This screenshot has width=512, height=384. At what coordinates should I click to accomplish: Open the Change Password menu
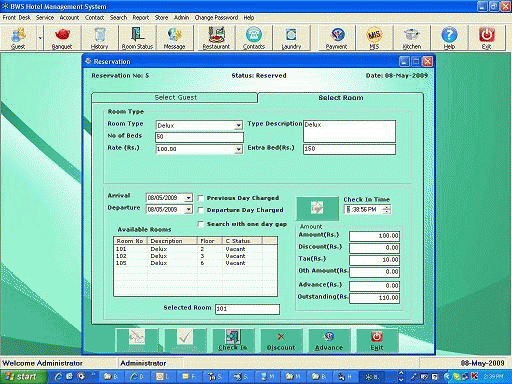tap(216, 17)
